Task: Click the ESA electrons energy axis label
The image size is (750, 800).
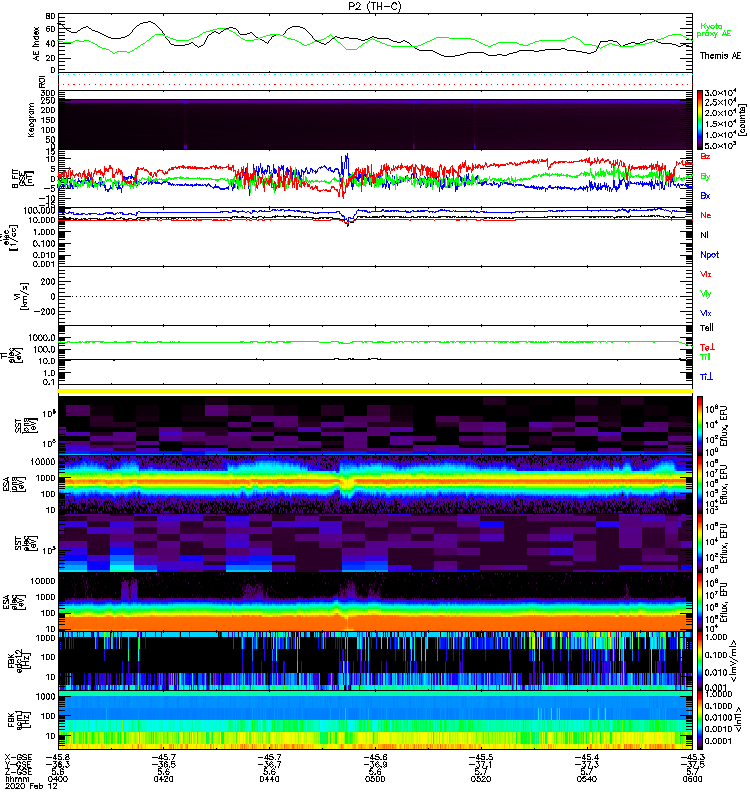Action: pyautogui.click(x=15, y=602)
